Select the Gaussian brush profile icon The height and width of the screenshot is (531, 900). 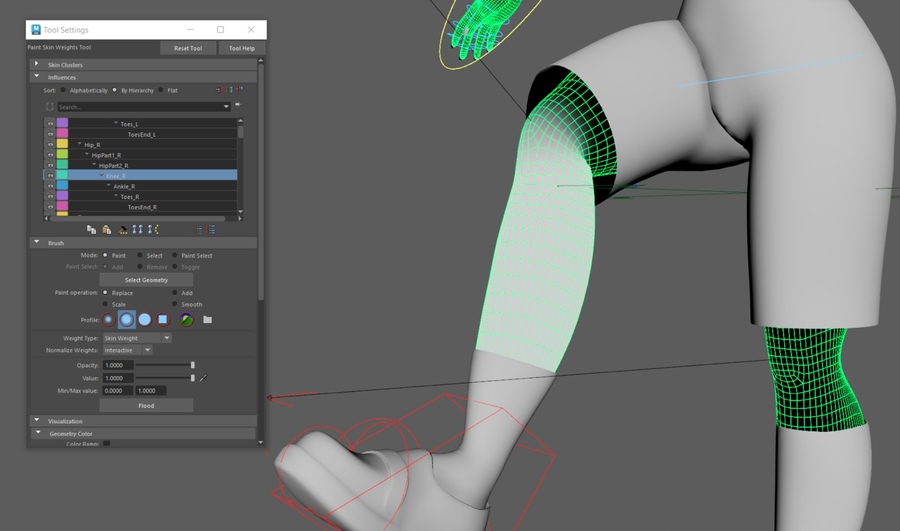point(108,320)
